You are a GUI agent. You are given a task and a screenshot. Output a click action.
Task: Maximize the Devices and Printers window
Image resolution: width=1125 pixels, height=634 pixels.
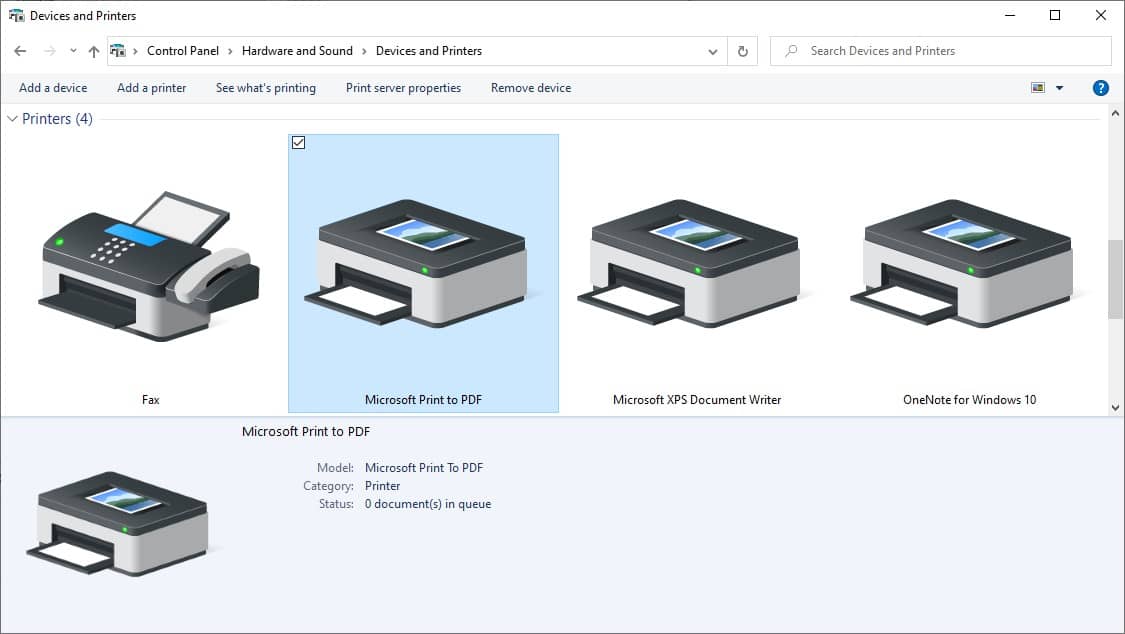click(x=1055, y=15)
